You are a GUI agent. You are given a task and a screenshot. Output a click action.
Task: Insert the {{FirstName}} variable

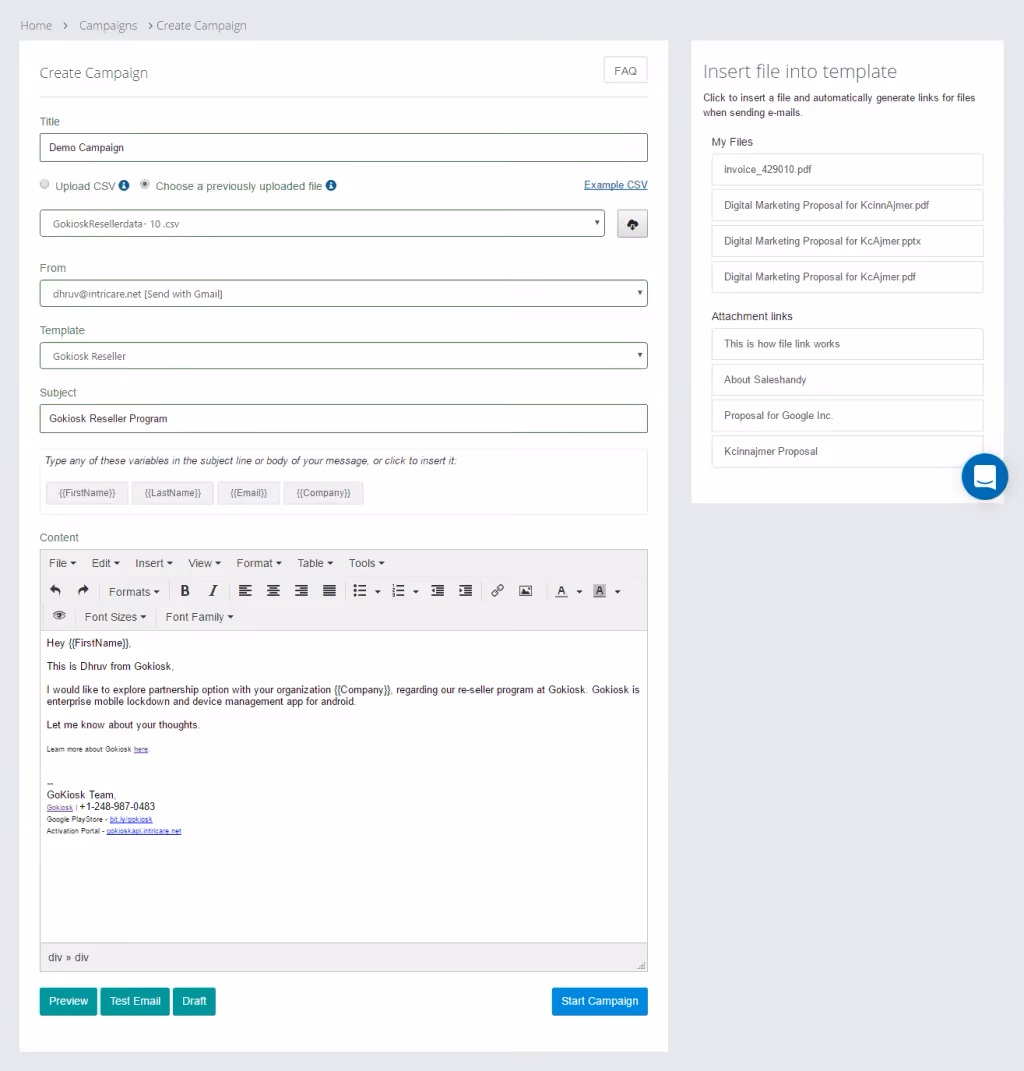tap(87, 492)
